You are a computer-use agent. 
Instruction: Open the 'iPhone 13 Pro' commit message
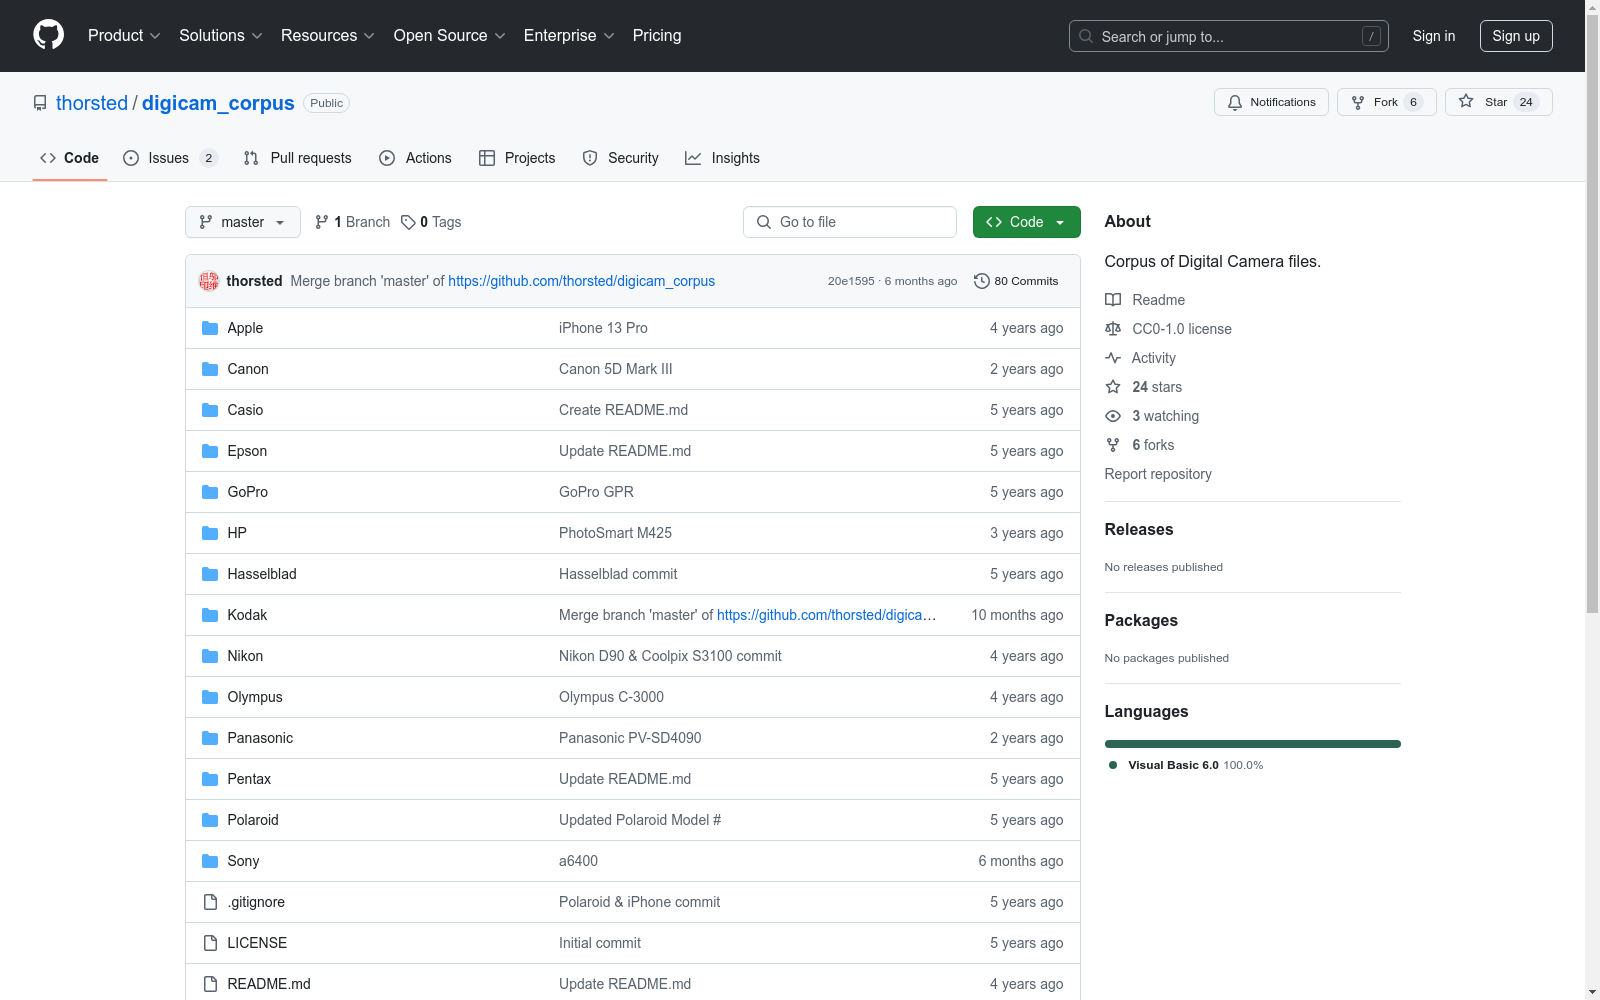click(603, 328)
